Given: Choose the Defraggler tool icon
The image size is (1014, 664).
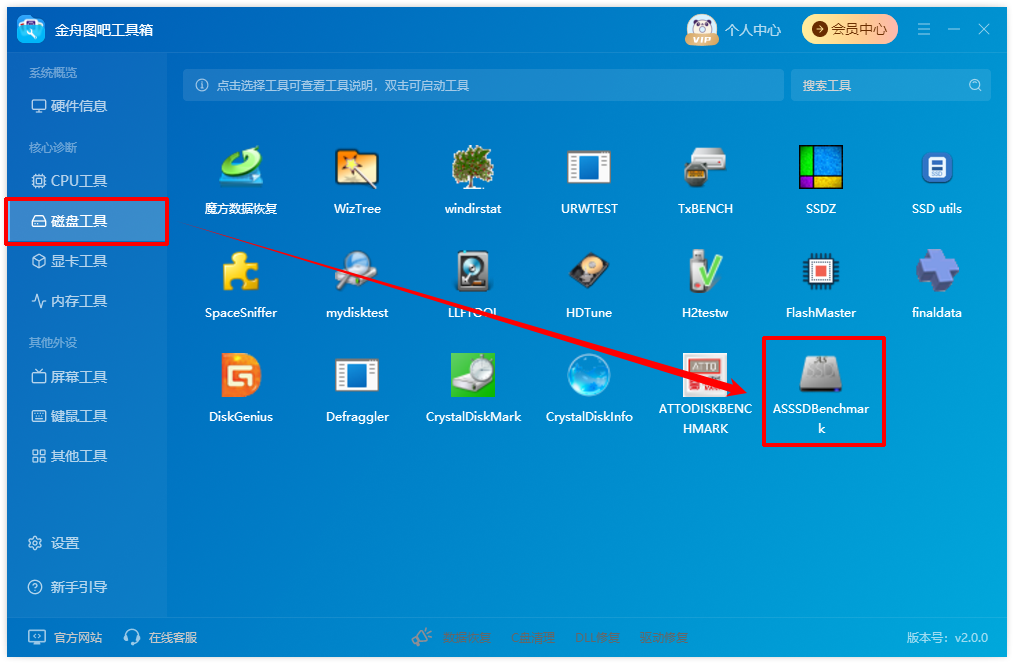Looking at the screenshot, I should point(357,375).
